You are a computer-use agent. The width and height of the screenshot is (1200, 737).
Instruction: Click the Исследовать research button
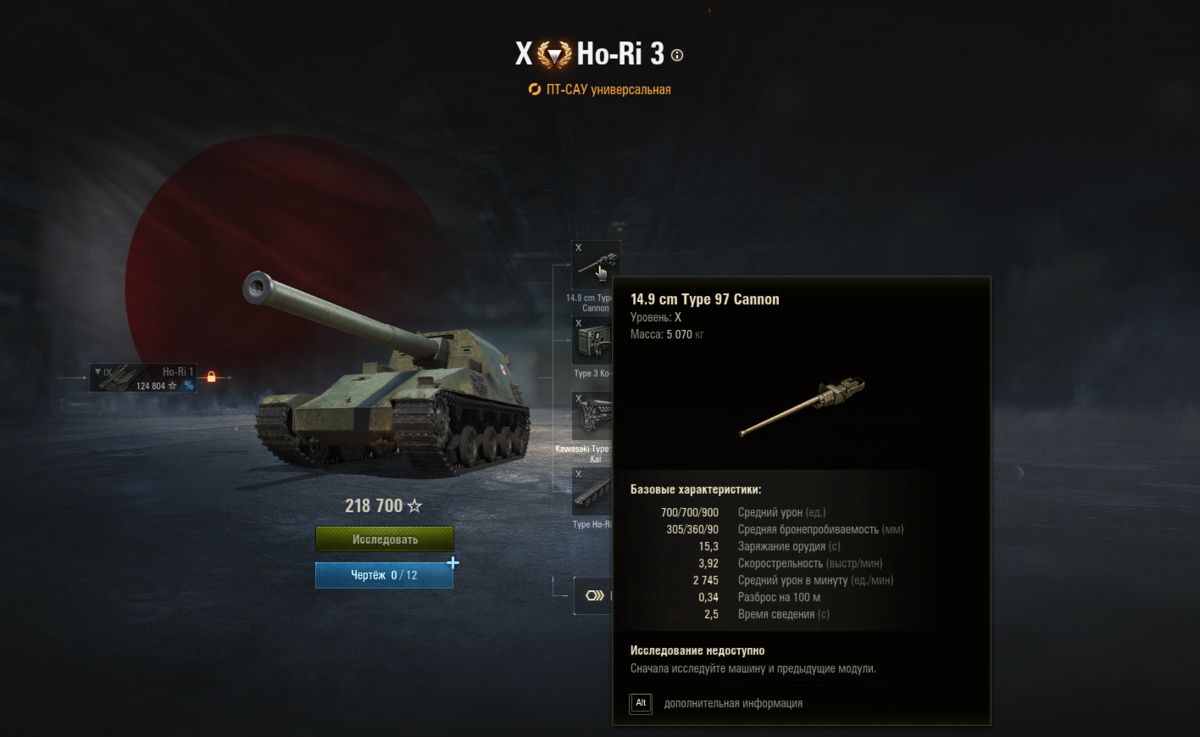click(x=385, y=539)
